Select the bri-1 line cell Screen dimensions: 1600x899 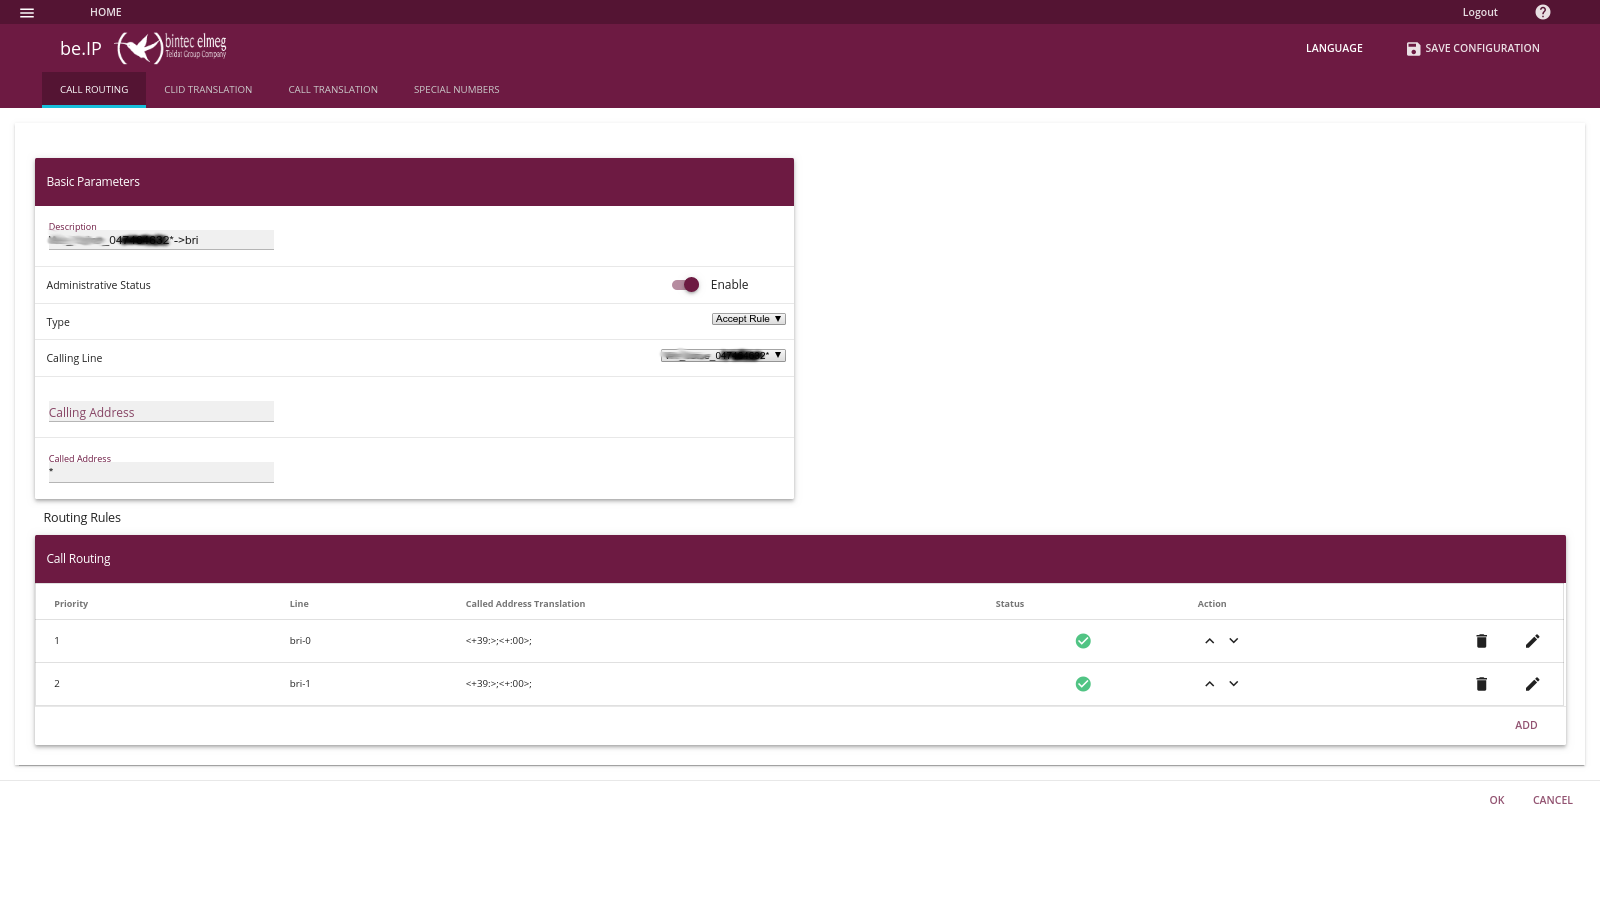point(300,684)
